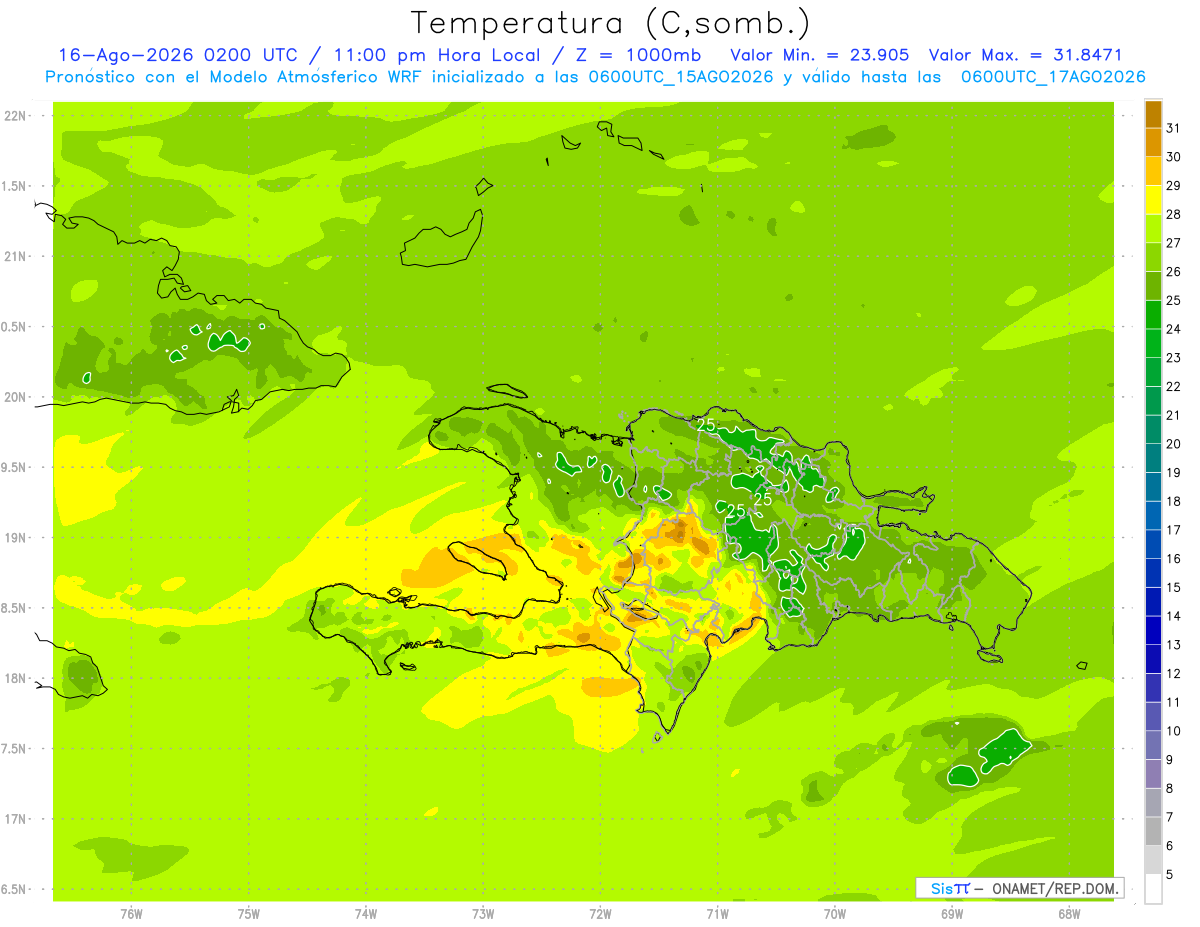Image resolution: width=1200 pixels, height=927 pixels.
Task: Click the gray swatch between 6 and 7
Action: tap(1153, 831)
